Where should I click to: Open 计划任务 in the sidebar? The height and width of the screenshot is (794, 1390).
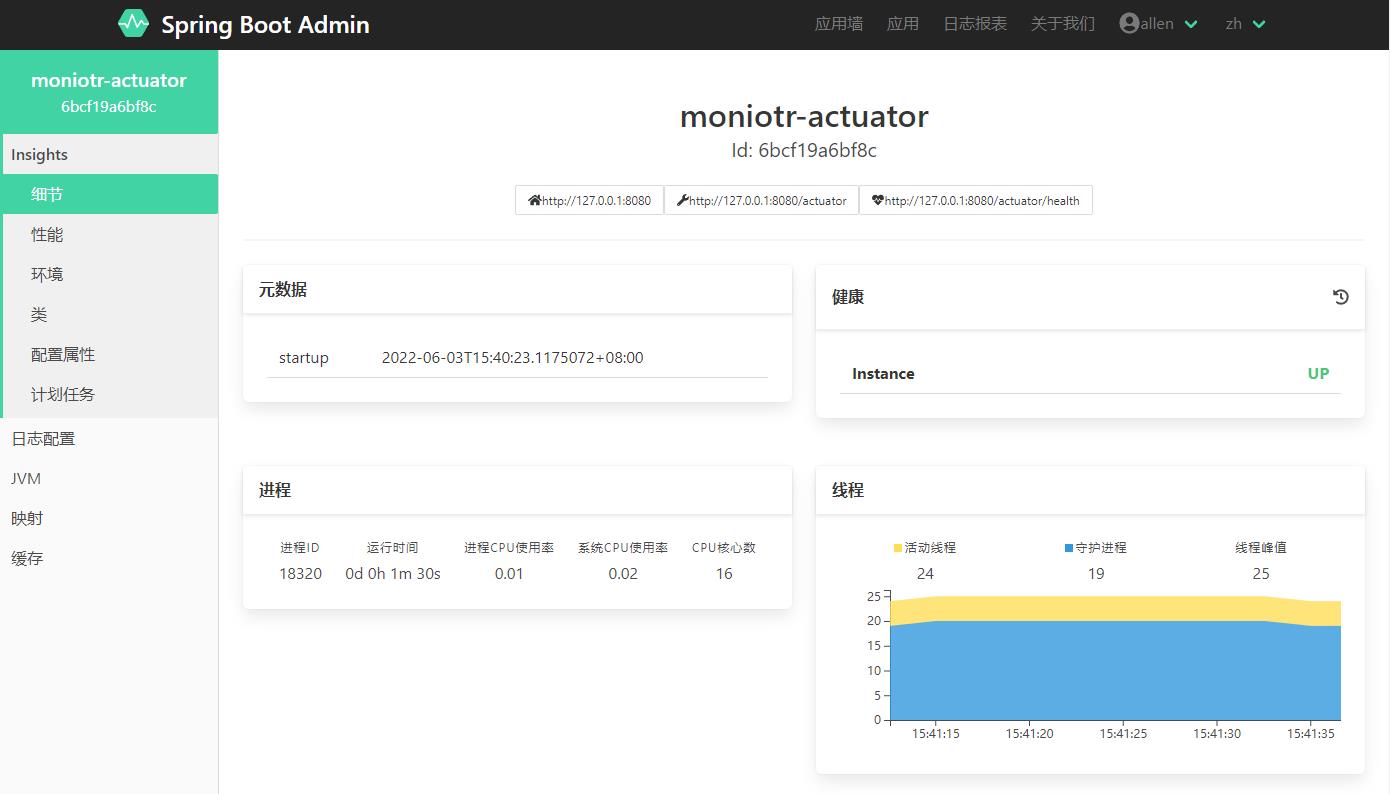point(109,394)
